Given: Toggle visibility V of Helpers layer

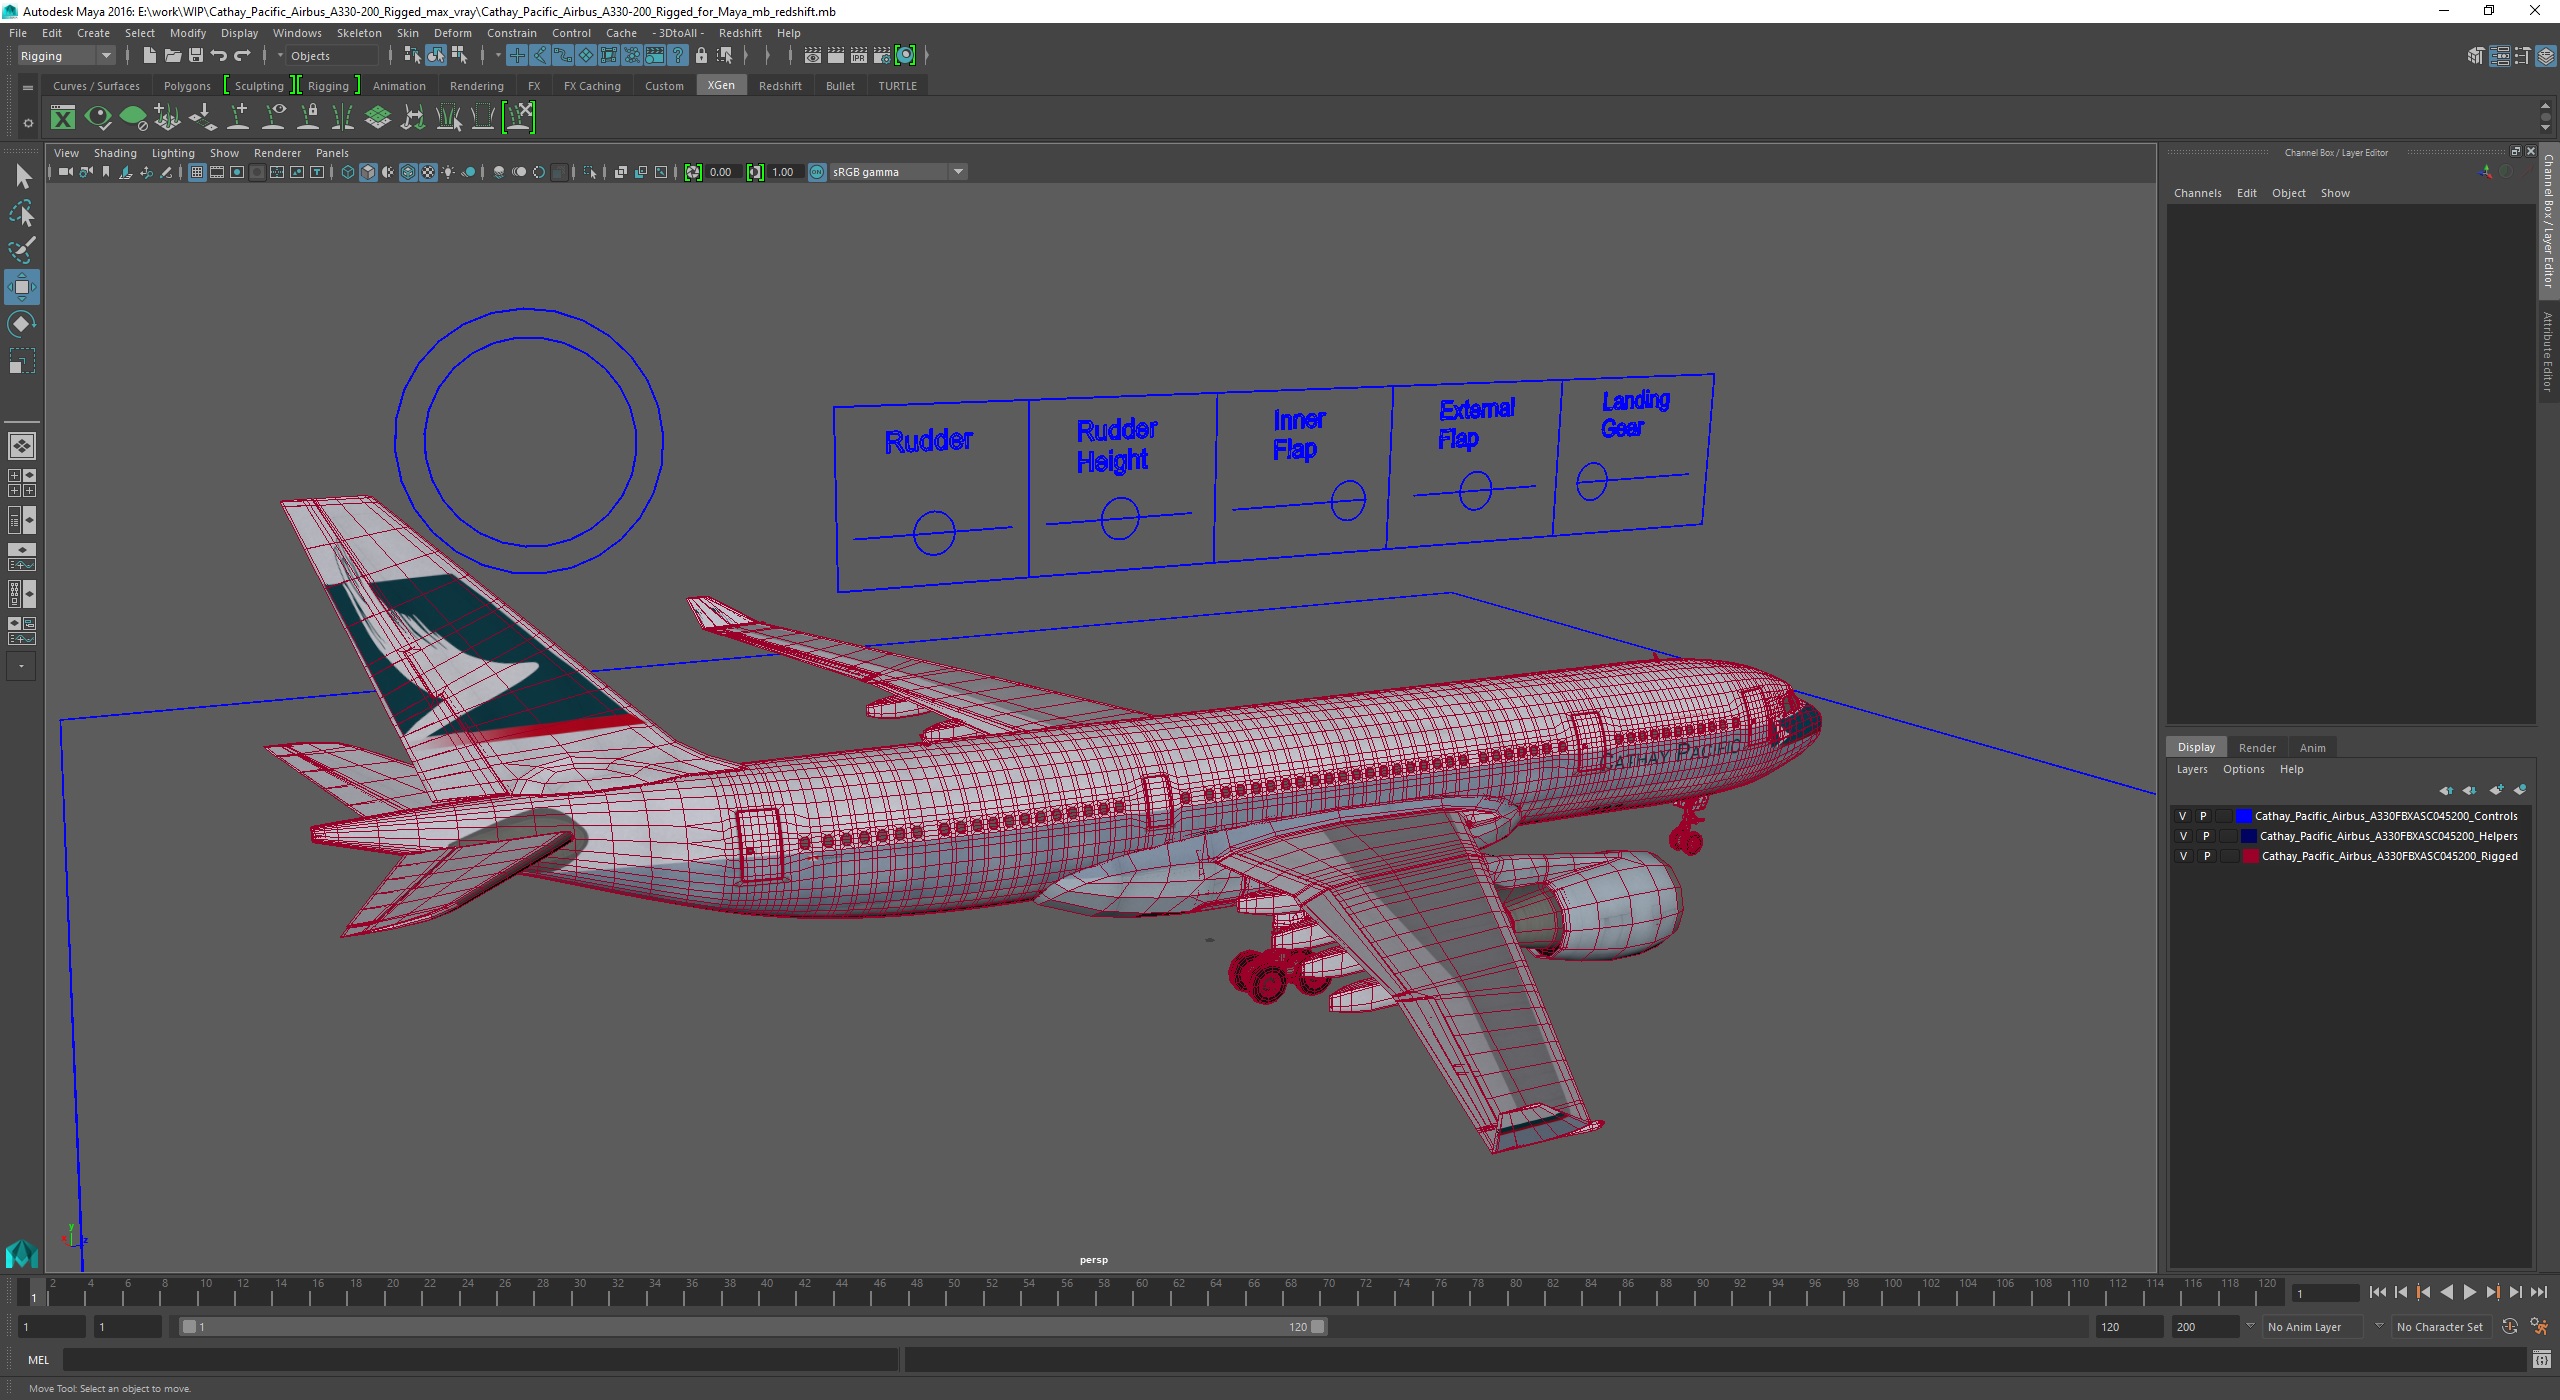Looking at the screenshot, I should click(2183, 836).
